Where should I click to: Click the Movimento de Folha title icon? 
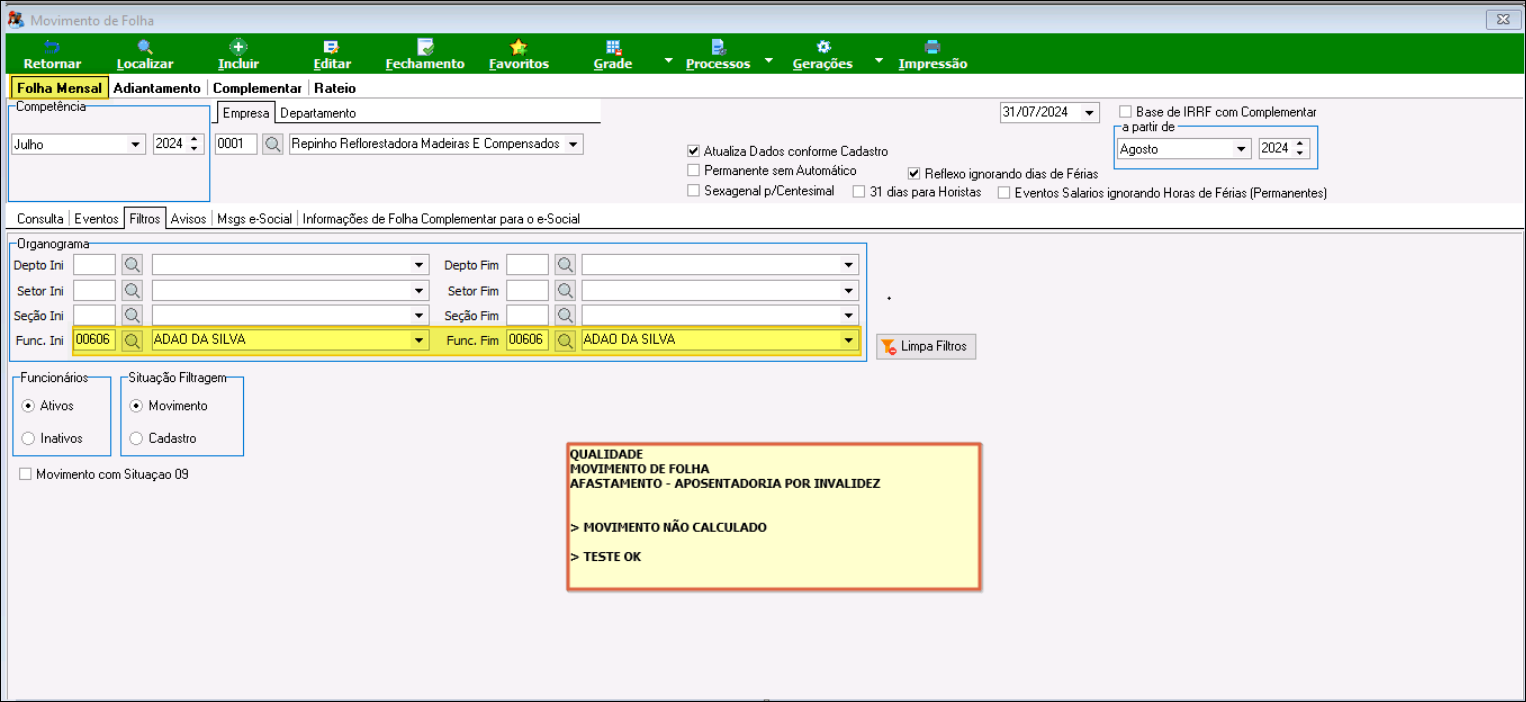tap(16, 19)
